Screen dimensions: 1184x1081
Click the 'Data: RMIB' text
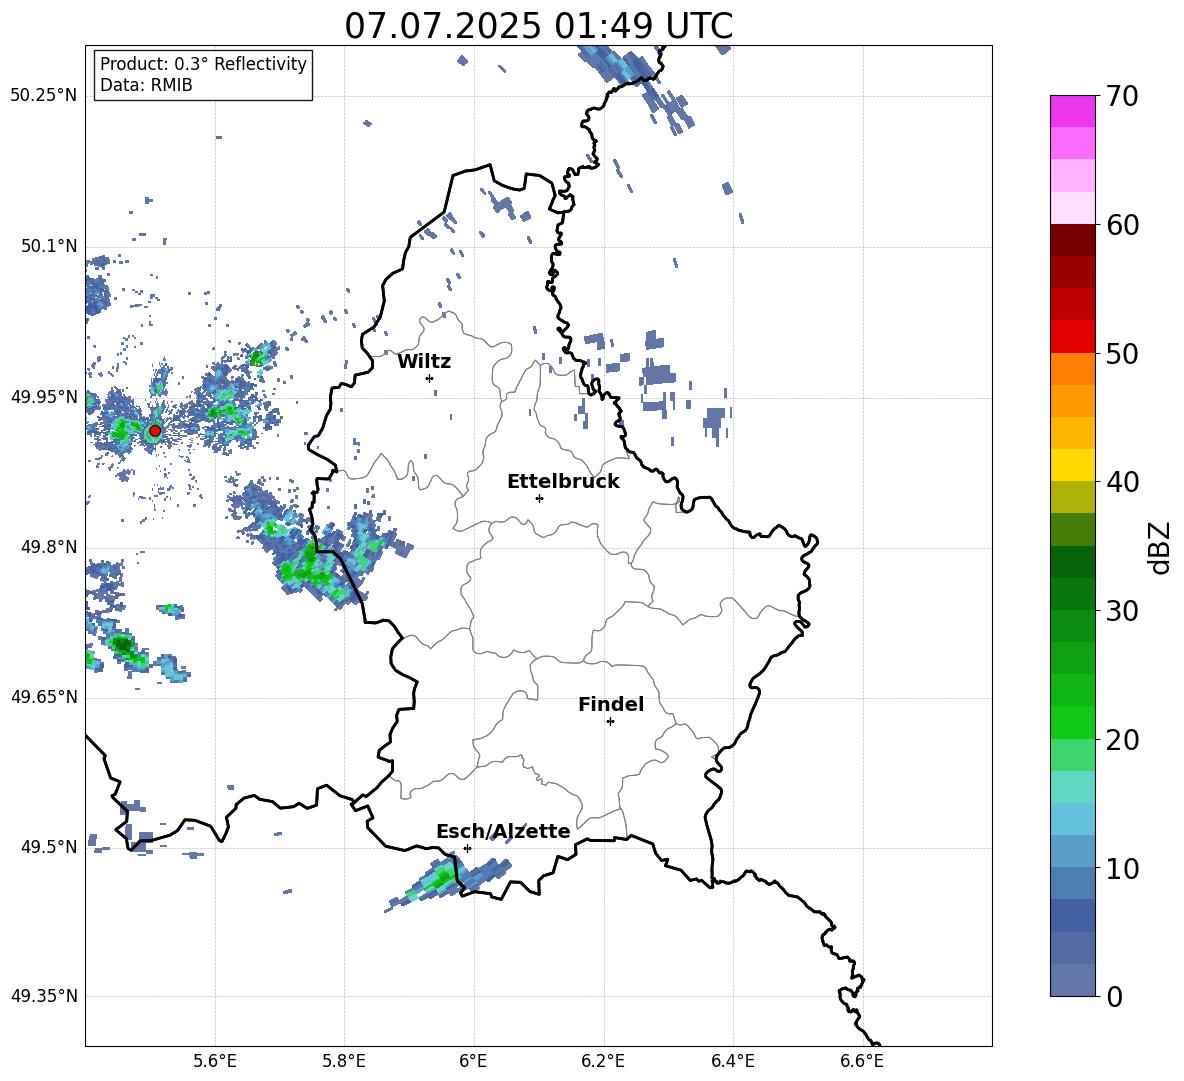click(x=146, y=85)
